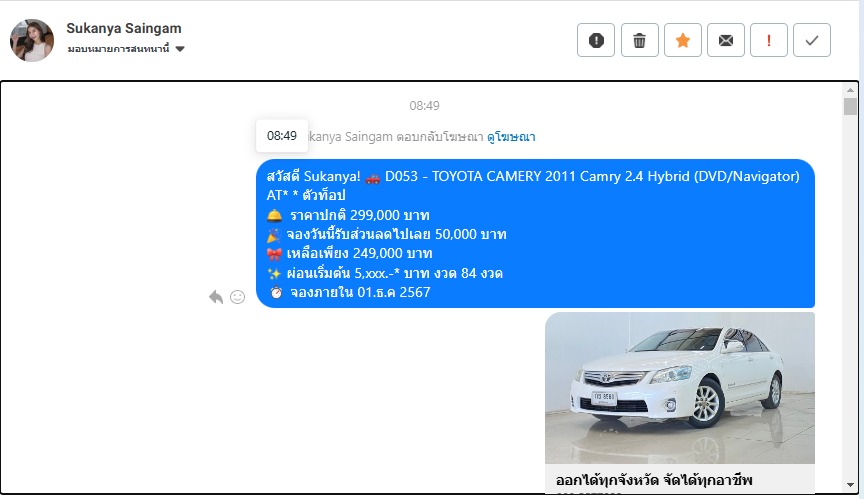Reply to message using arrow icon
This screenshot has width=864, height=499.
coord(216,297)
